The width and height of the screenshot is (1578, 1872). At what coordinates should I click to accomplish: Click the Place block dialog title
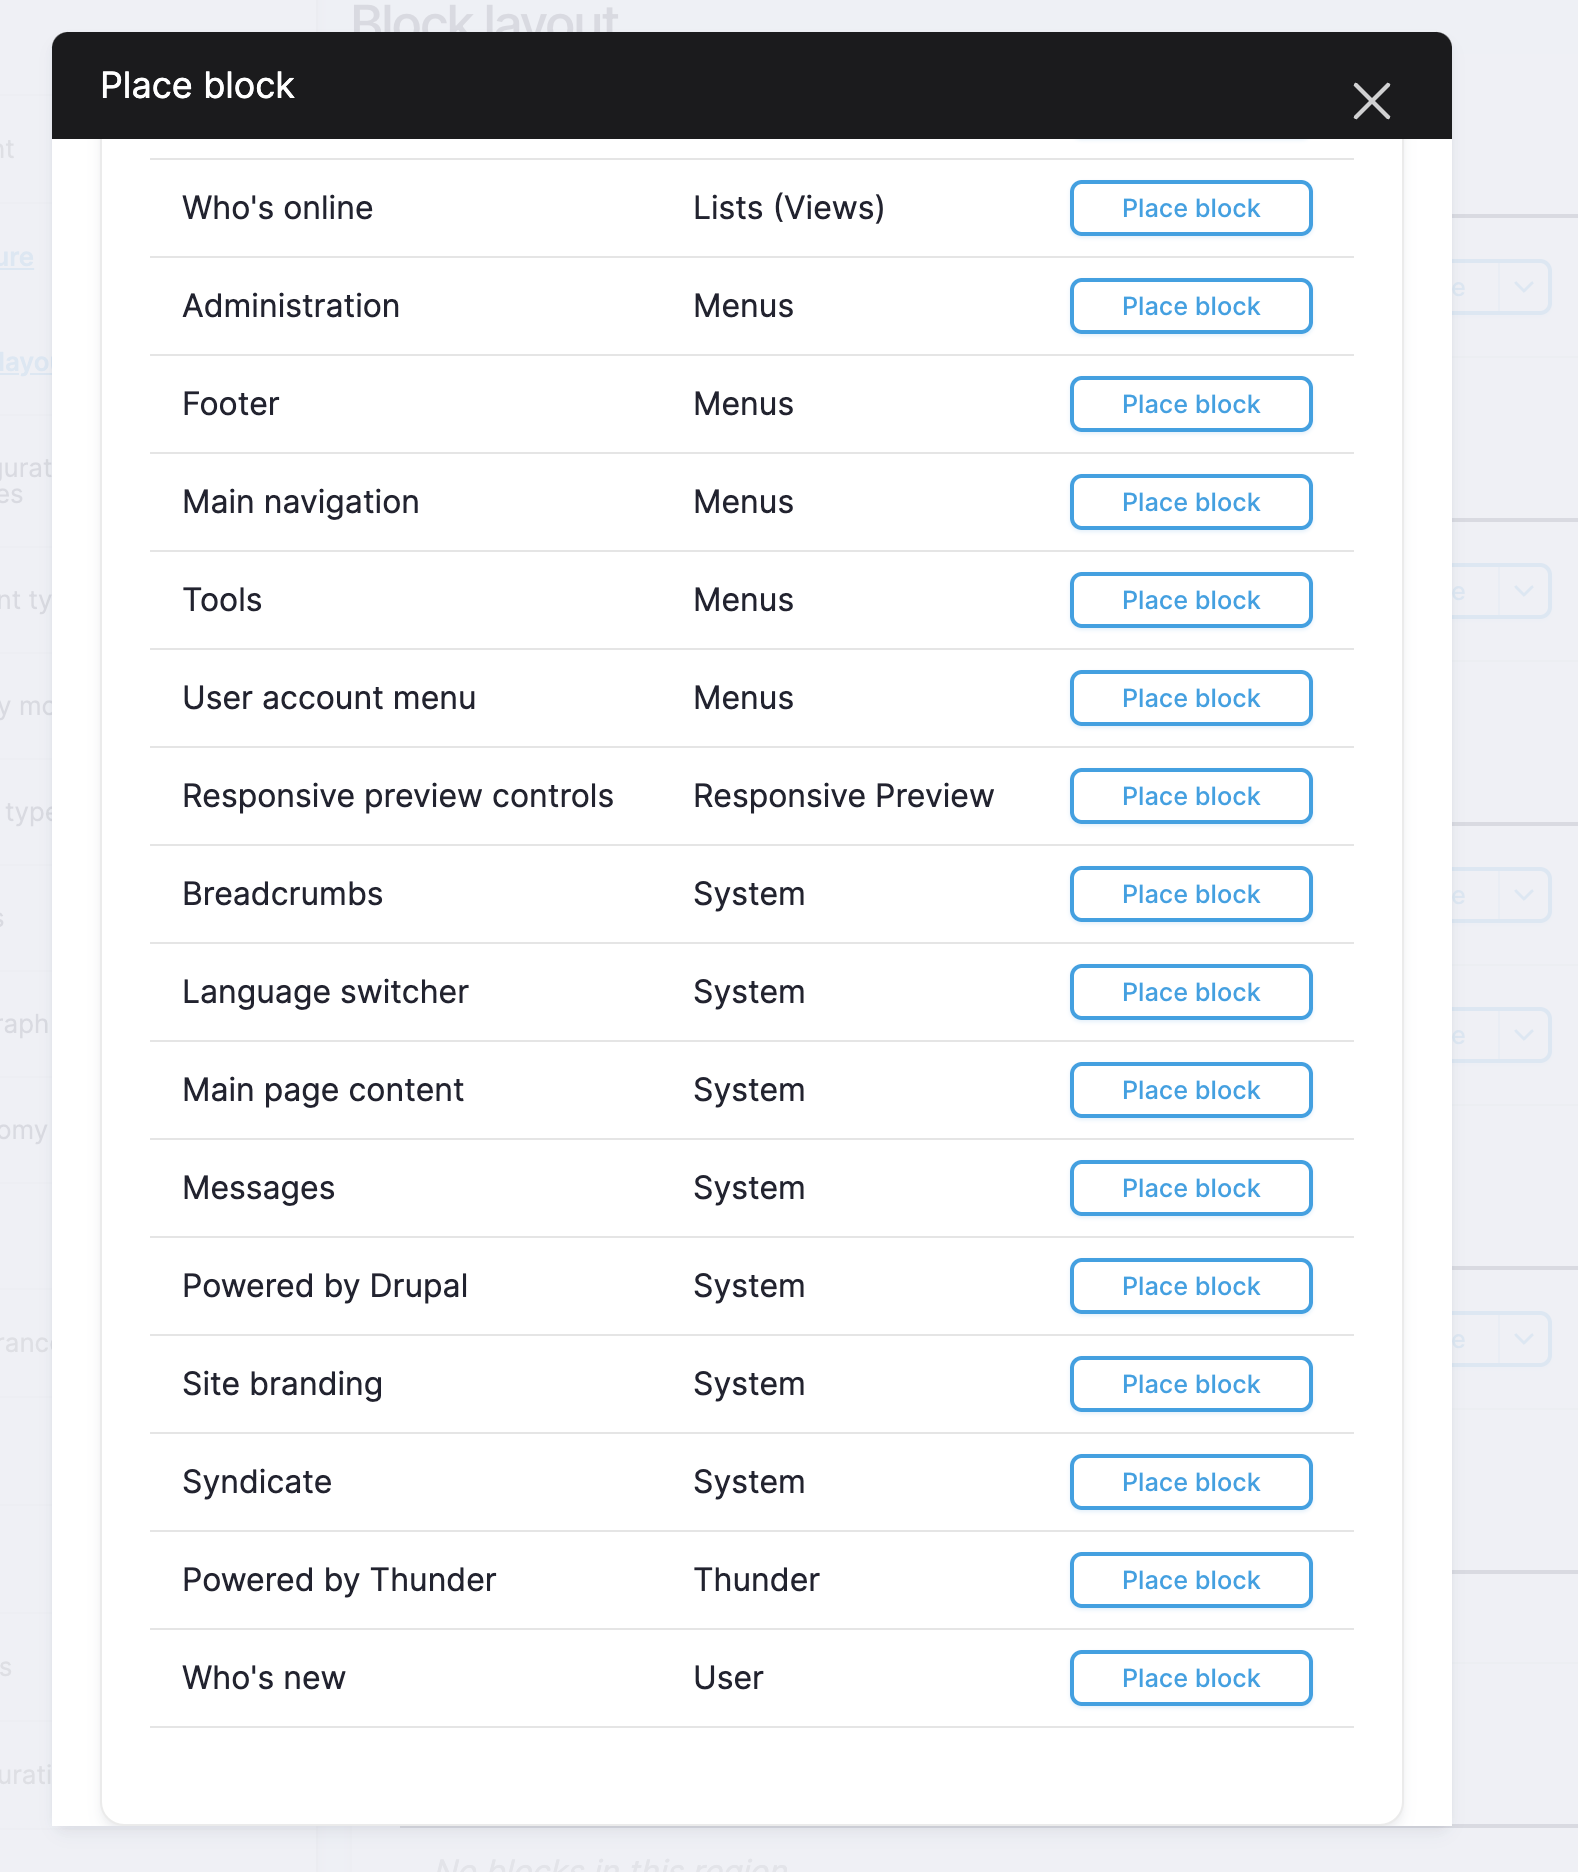coord(197,86)
